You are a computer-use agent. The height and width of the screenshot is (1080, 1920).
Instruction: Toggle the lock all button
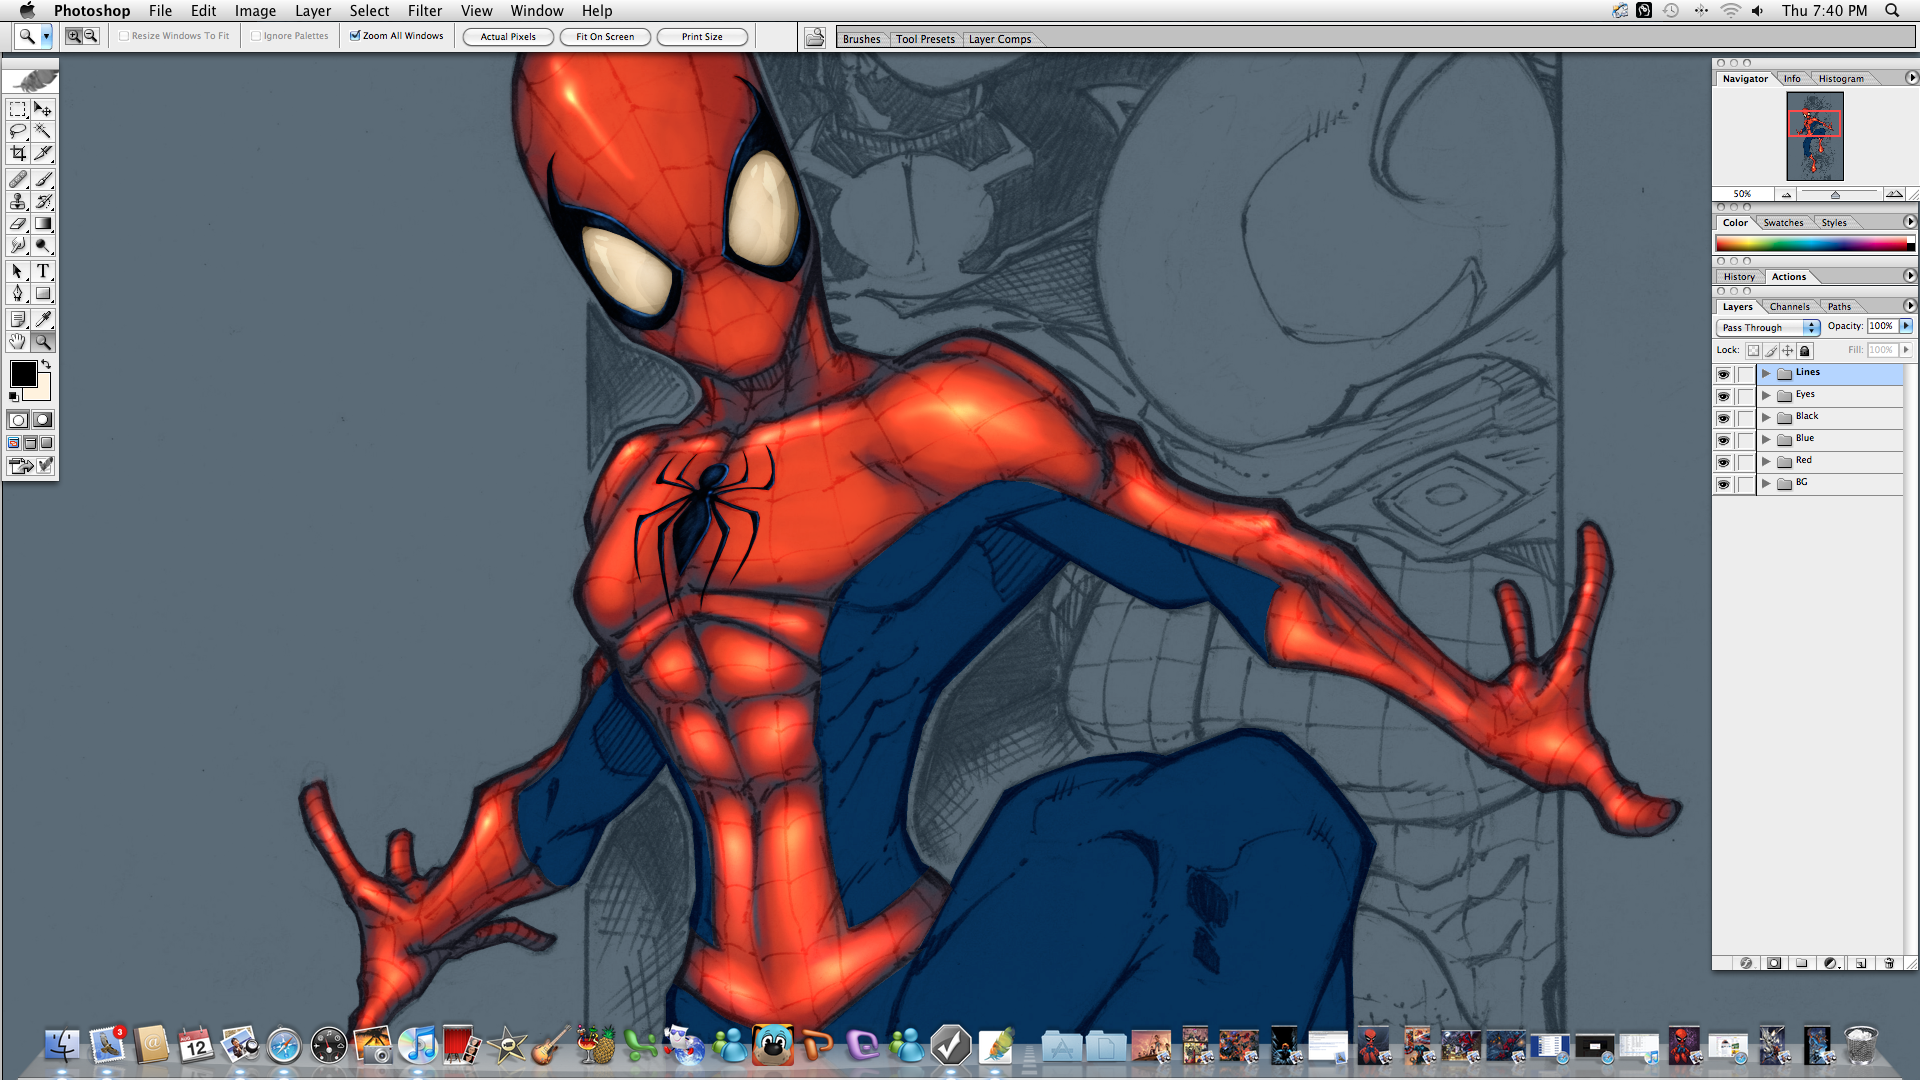(1805, 351)
